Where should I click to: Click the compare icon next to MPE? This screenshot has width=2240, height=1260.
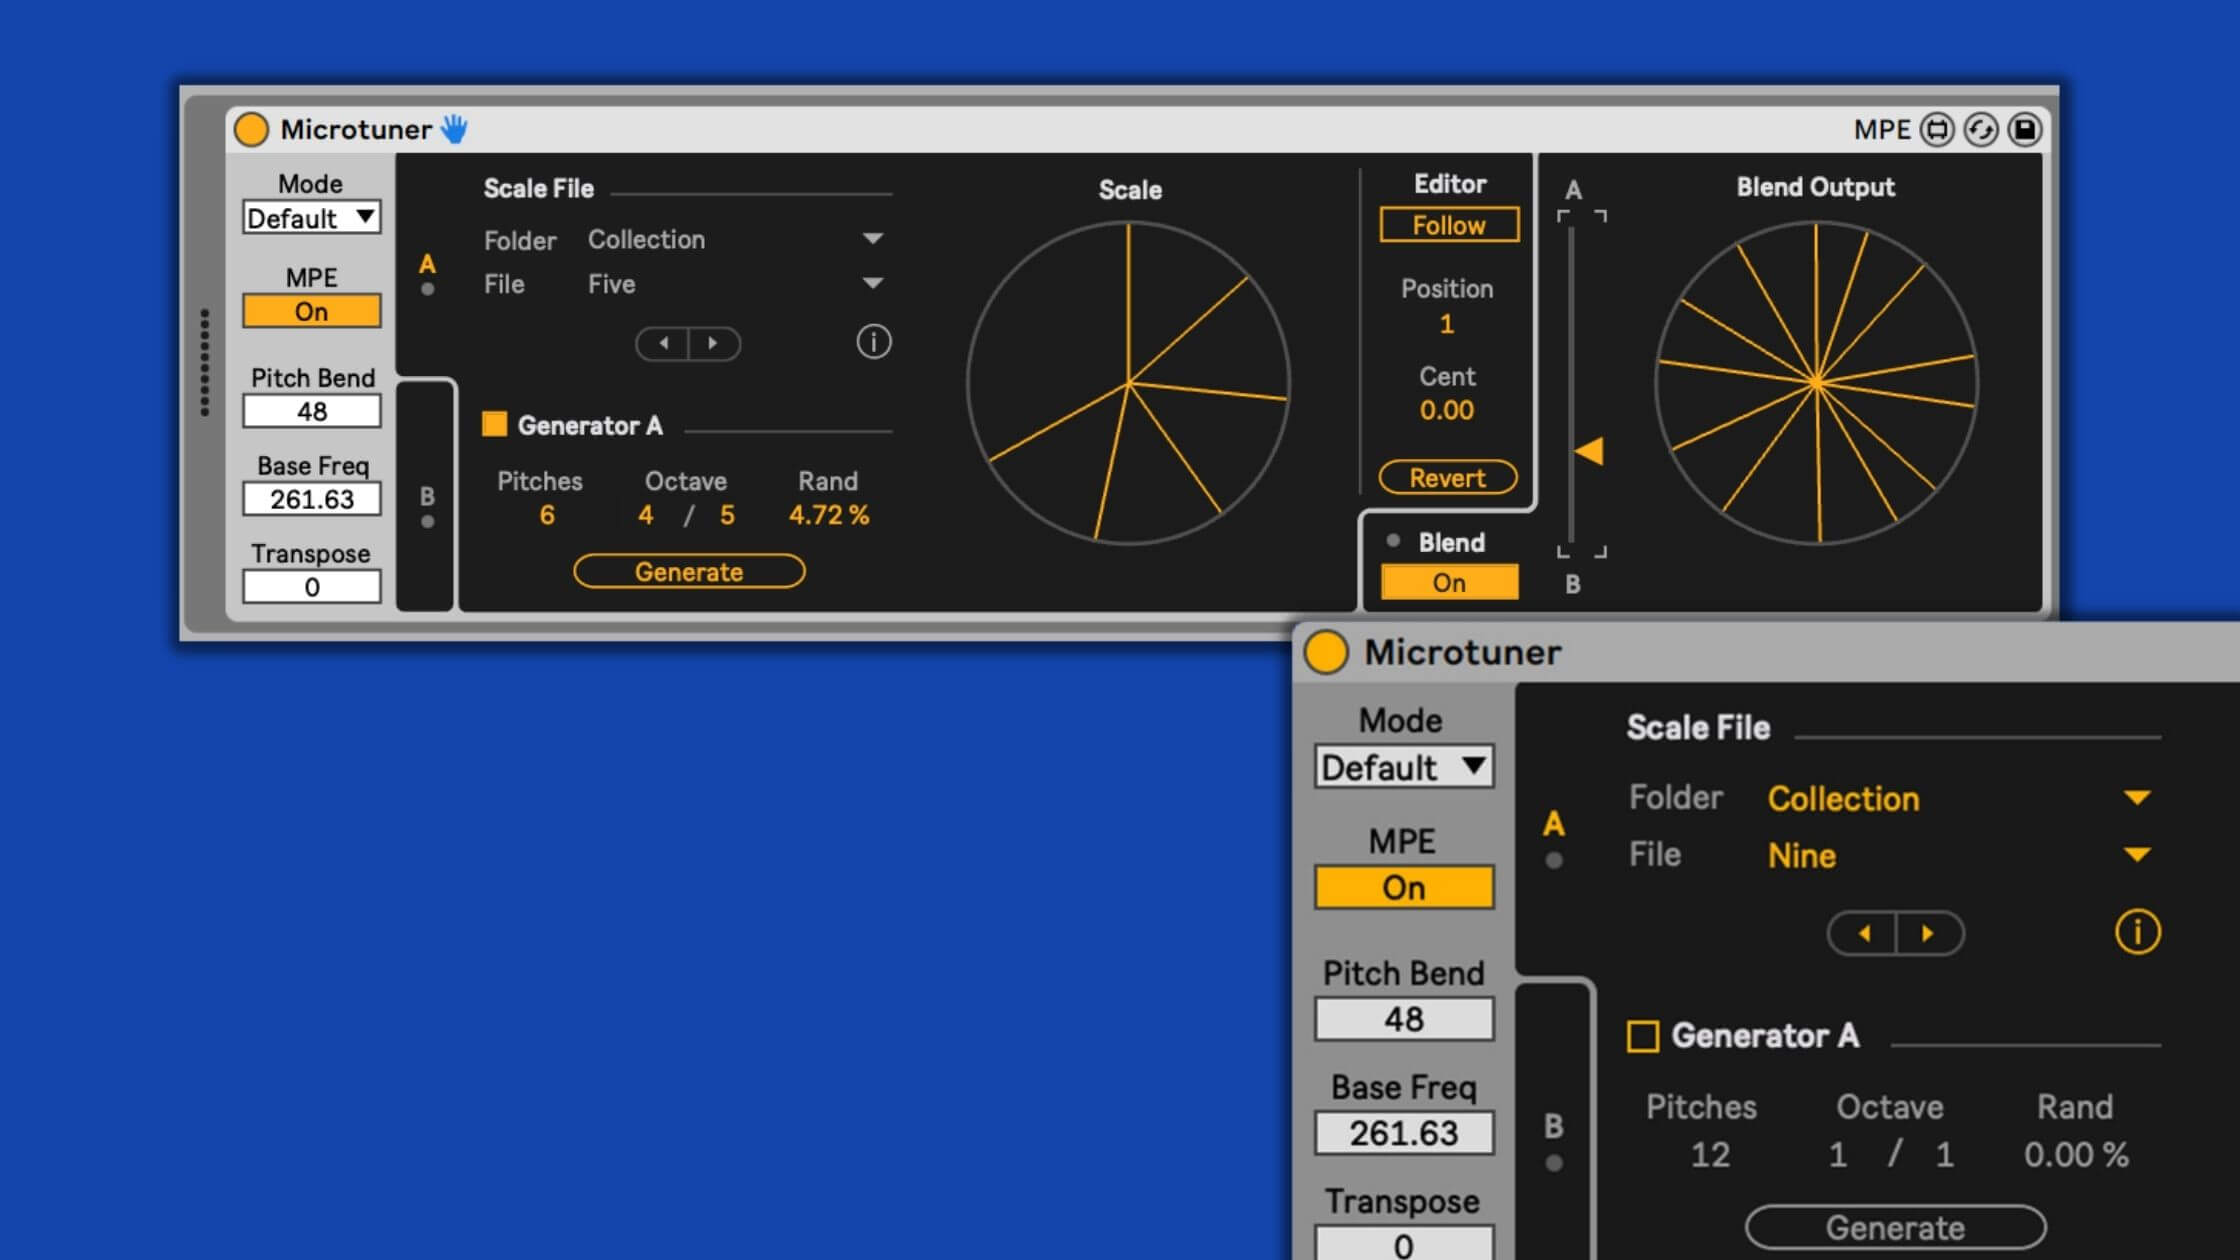(x=1937, y=130)
